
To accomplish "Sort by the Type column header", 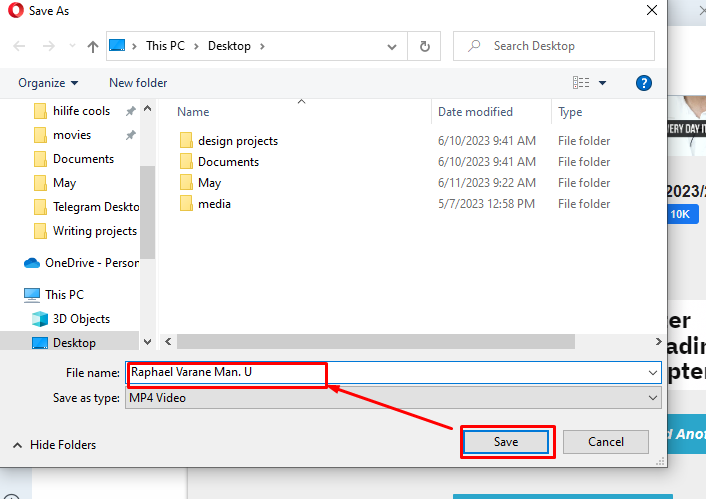I will click(x=570, y=112).
